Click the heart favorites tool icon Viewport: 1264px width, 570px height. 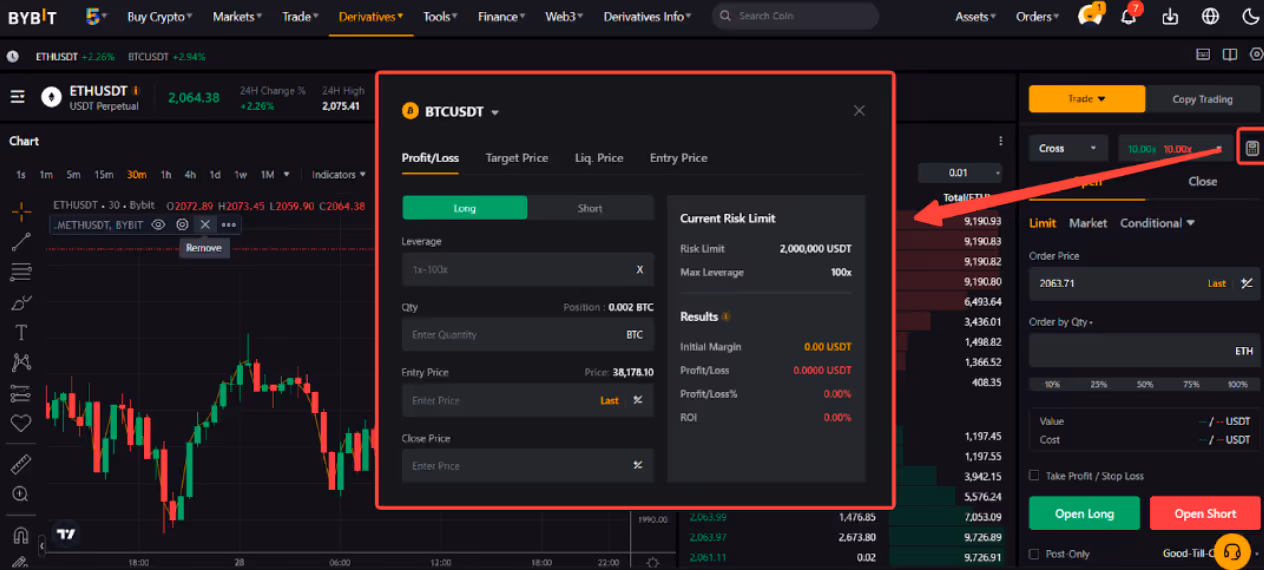pyautogui.click(x=21, y=423)
